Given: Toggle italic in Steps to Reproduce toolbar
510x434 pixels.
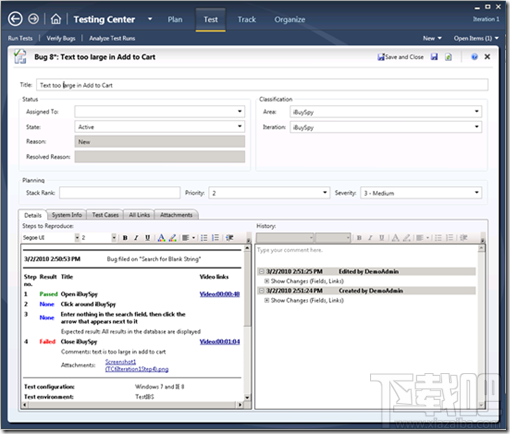Looking at the screenshot, I should point(136,238).
